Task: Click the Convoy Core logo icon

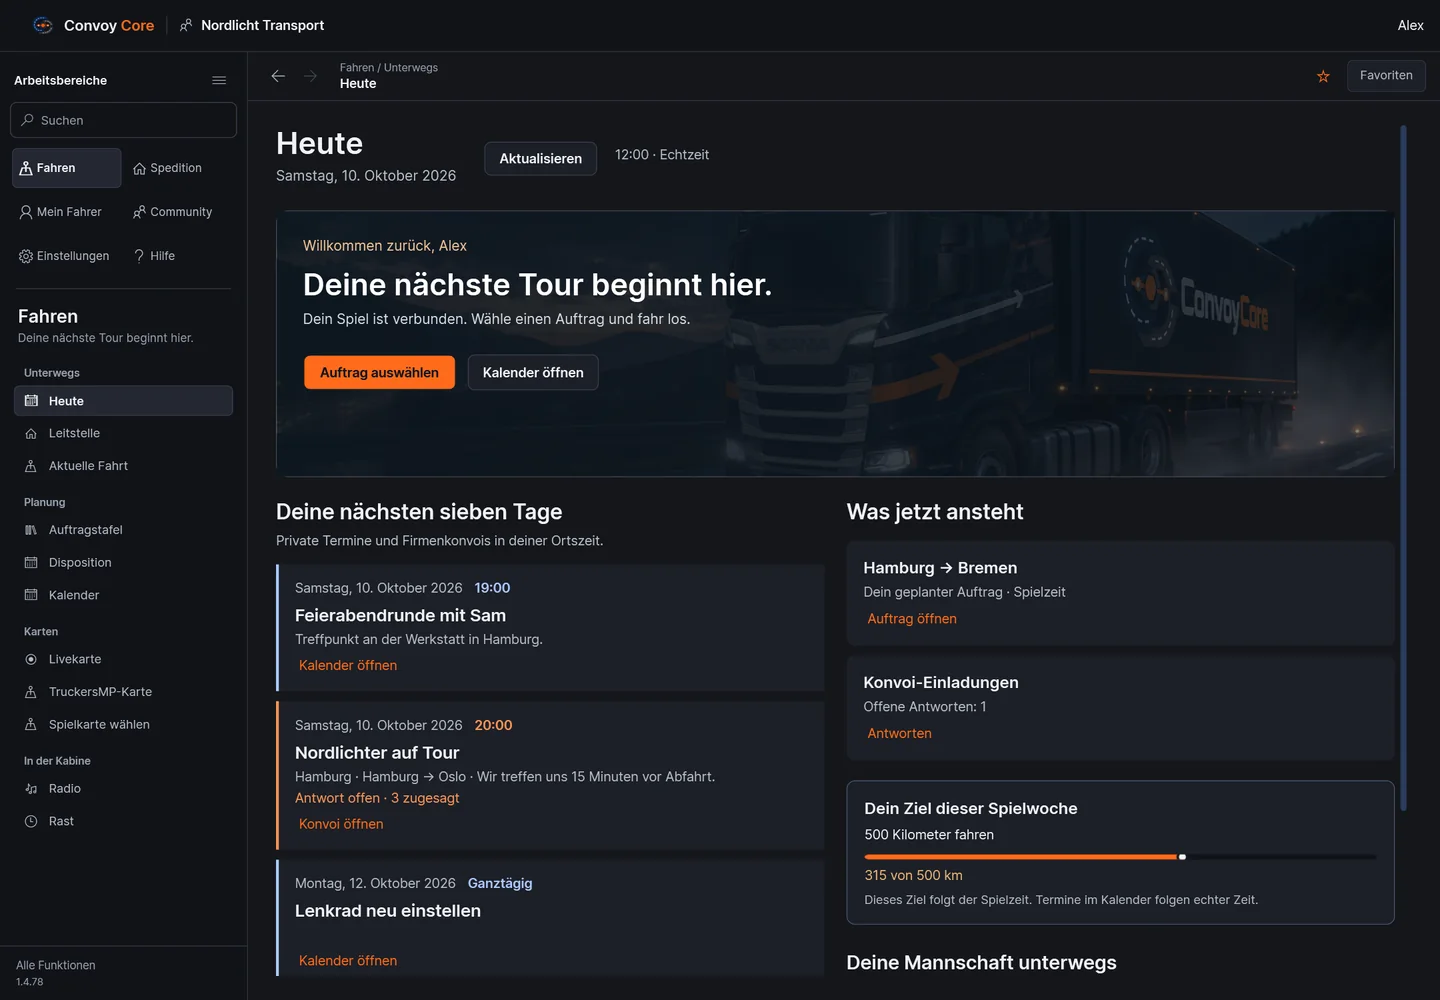Action: pos(43,25)
